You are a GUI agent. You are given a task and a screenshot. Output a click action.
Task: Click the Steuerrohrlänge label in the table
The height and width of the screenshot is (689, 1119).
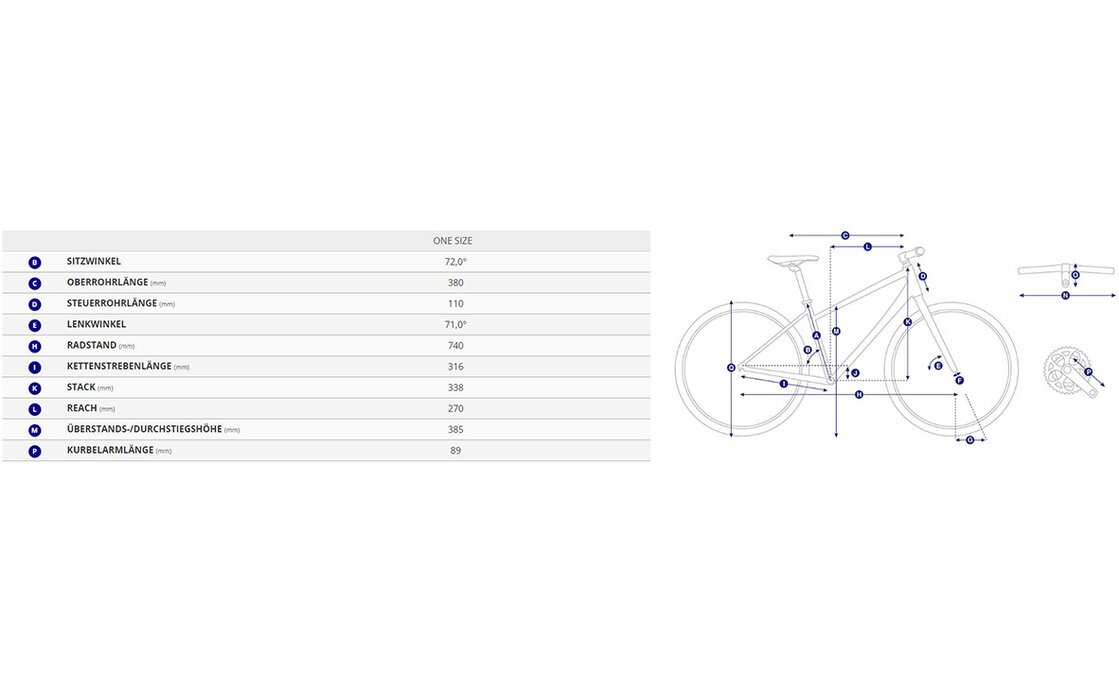[x=111, y=304]
